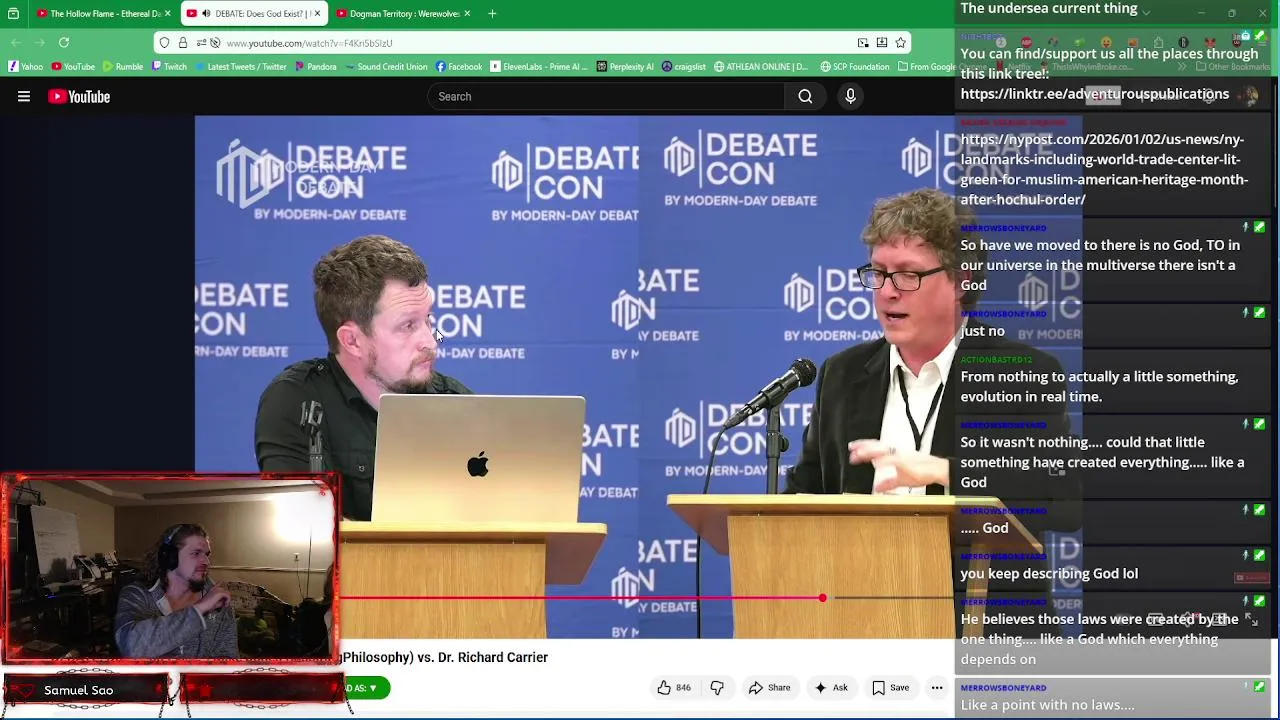Click the Ask AI button under video
The height and width of the screenshot is (720, 1280).
coord(831,688)
